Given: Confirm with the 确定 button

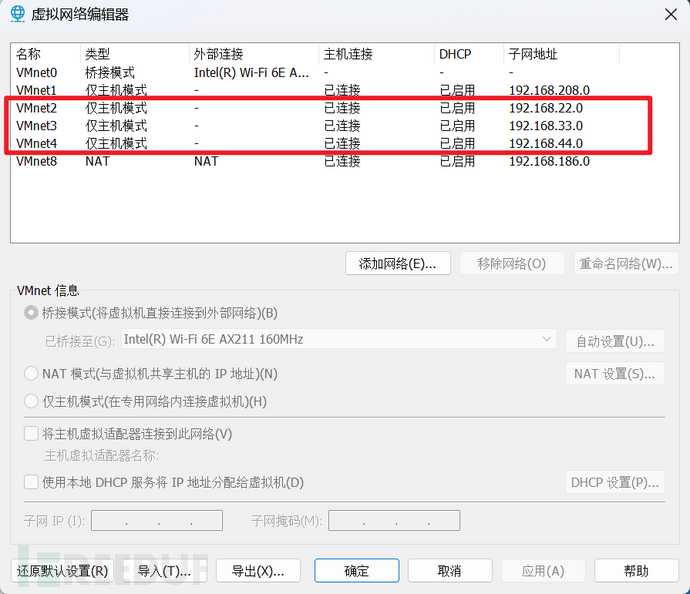Looking at the screenshot, I should tap(357, 571).
